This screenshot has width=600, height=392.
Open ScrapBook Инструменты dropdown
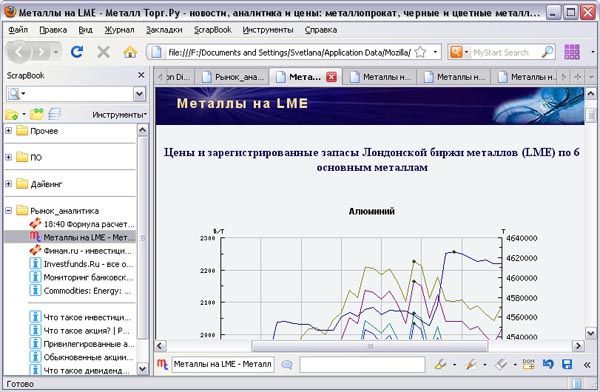(119, 114)
